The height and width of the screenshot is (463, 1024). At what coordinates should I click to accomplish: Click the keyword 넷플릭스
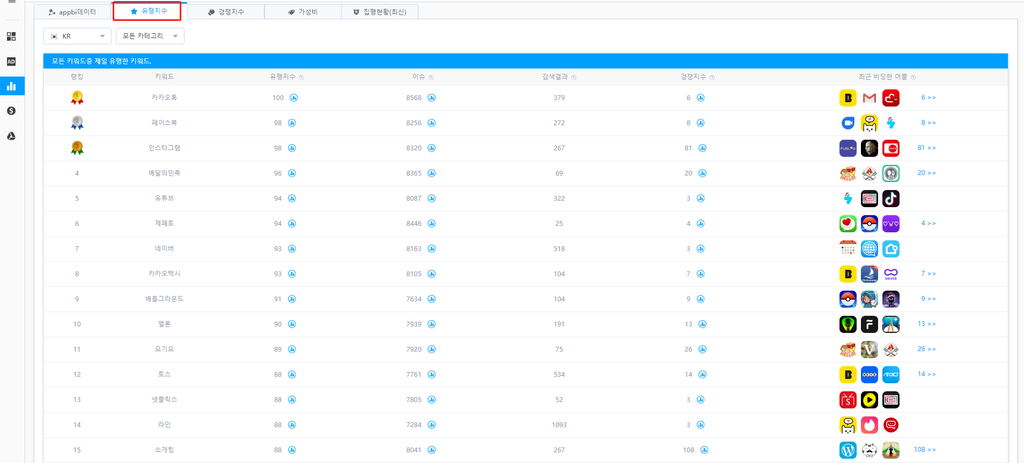click(x=164, y=400)
